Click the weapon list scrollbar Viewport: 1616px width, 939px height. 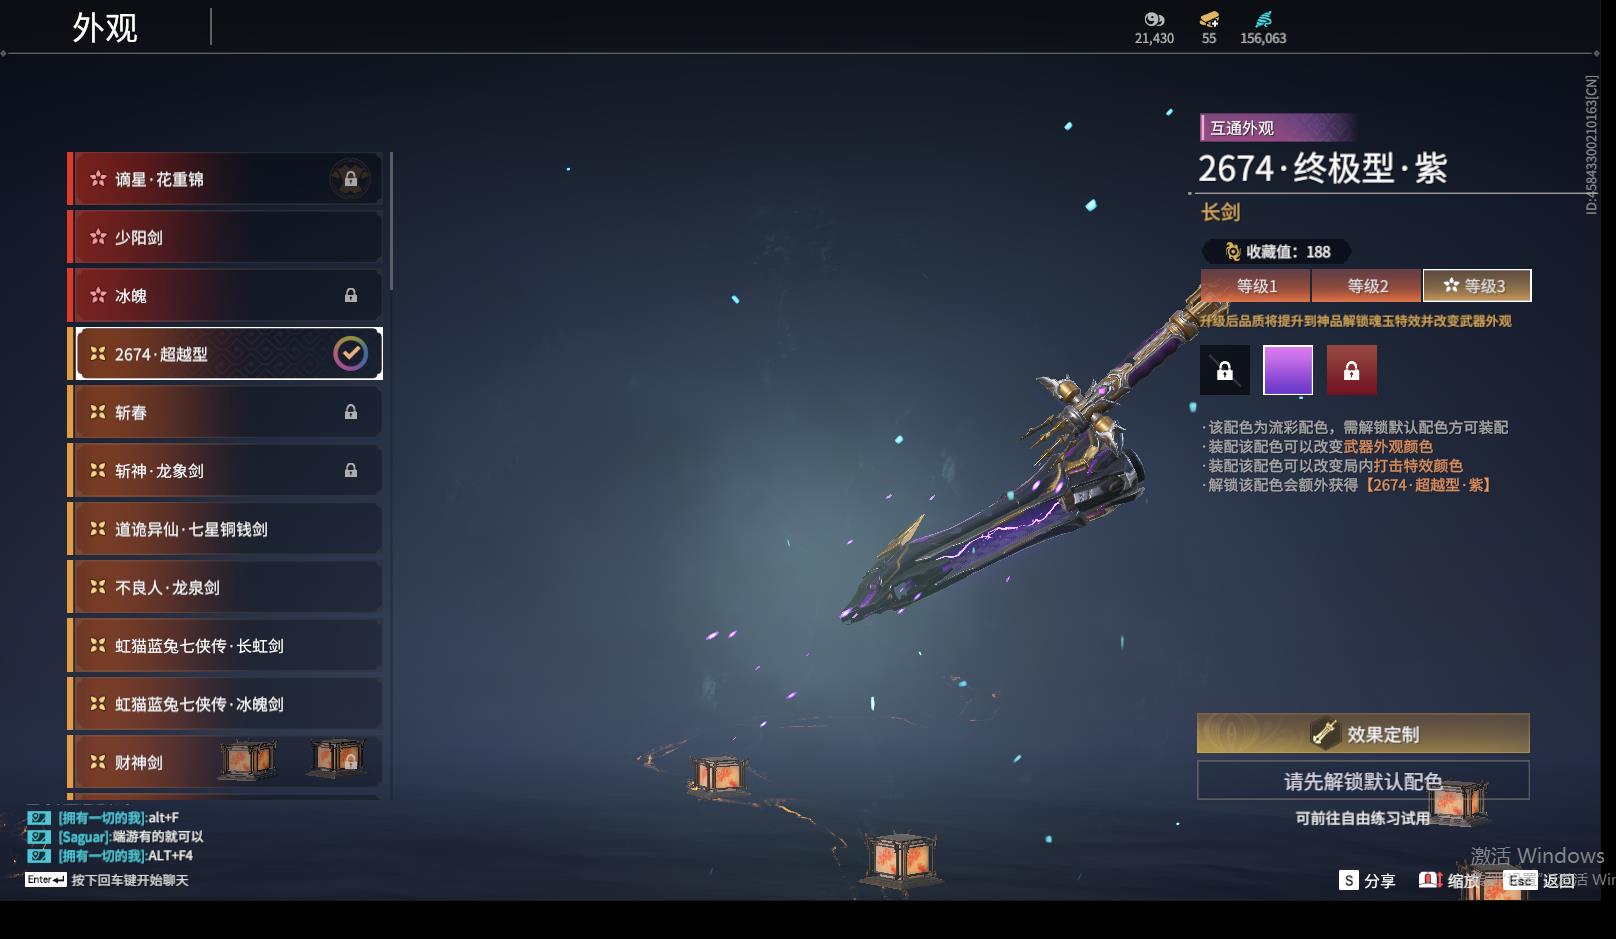click(x=391, y=221)
